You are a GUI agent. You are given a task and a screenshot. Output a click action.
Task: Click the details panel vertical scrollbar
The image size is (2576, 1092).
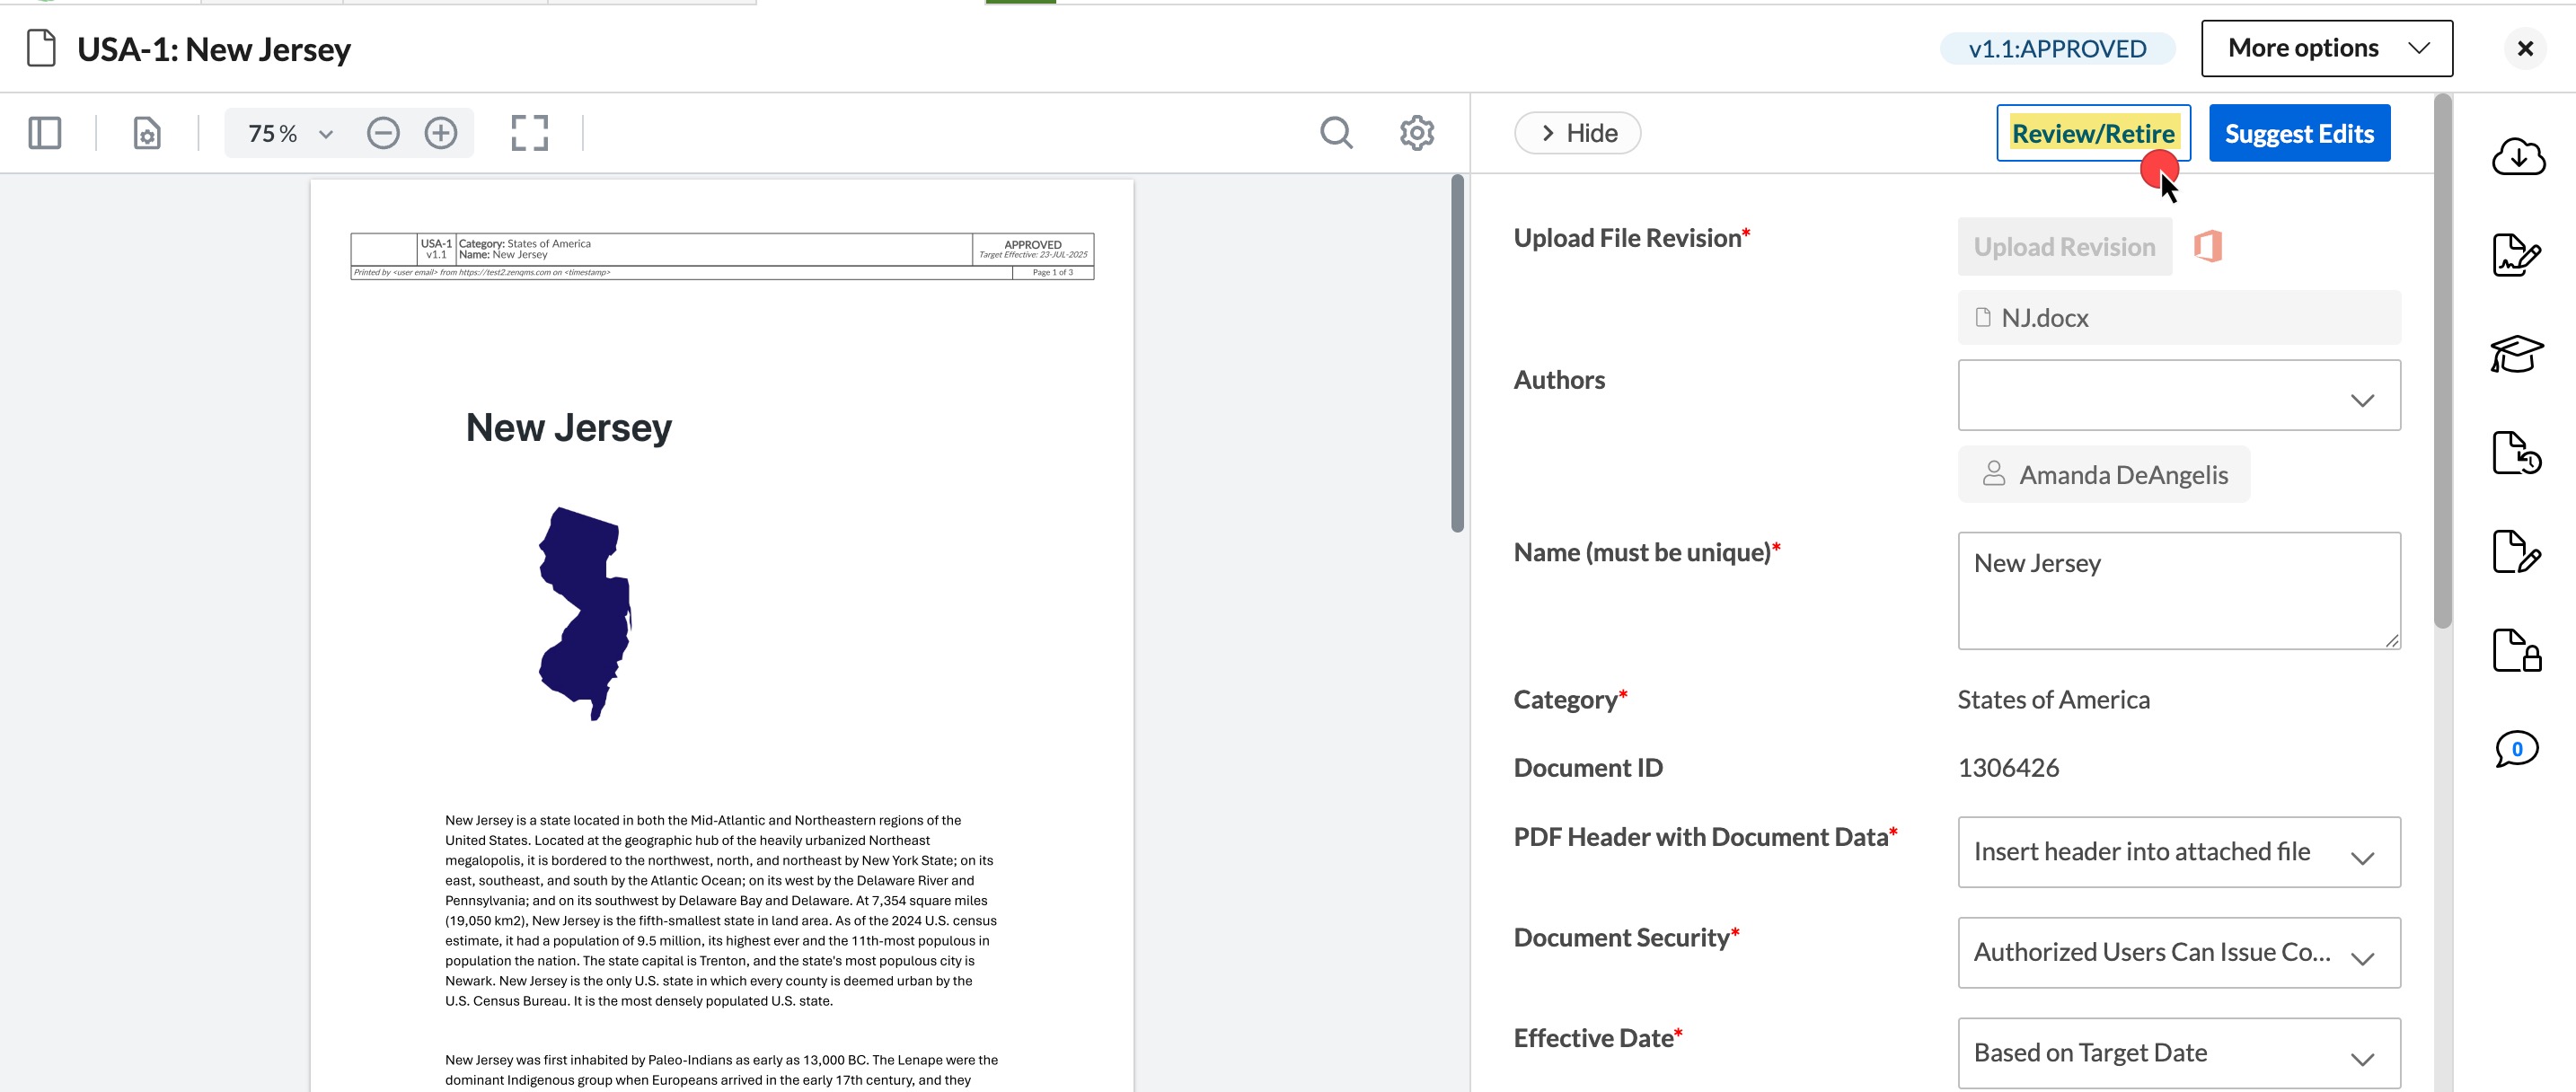point(2442,361)
